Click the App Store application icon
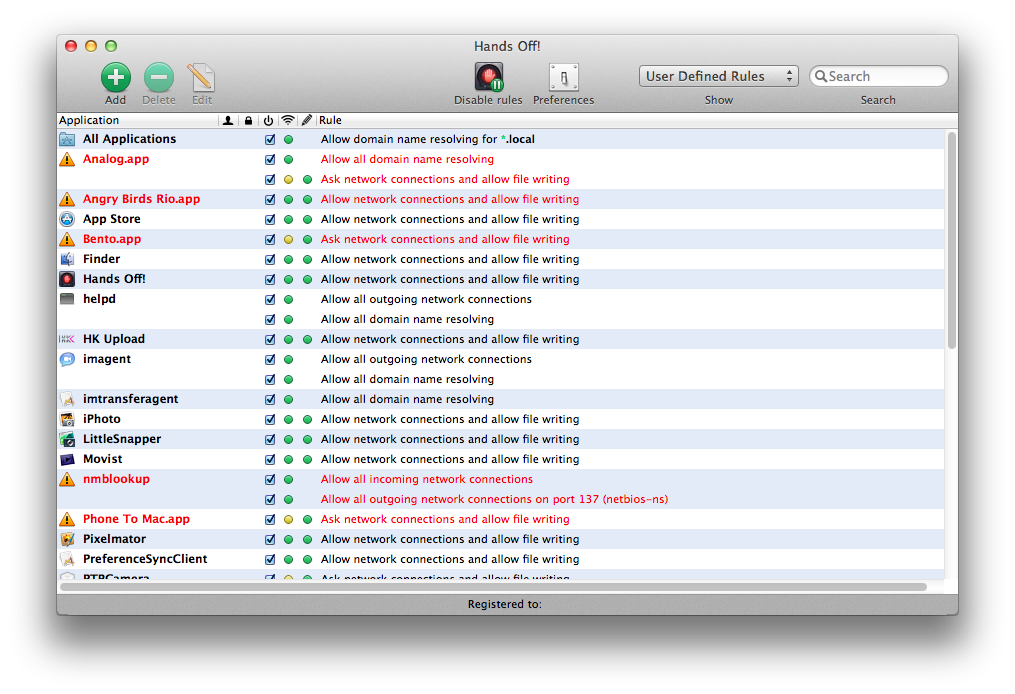 67,219
